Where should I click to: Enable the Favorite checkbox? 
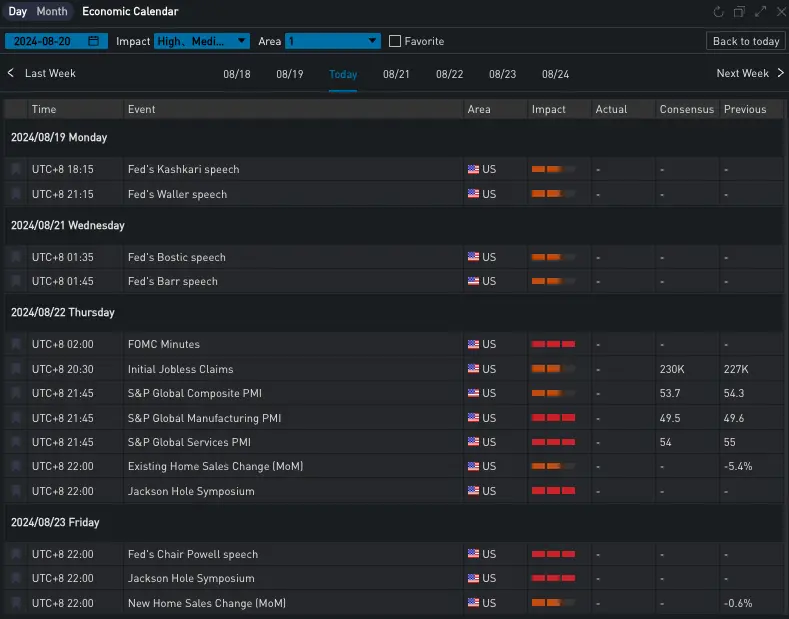click(395, 41)
